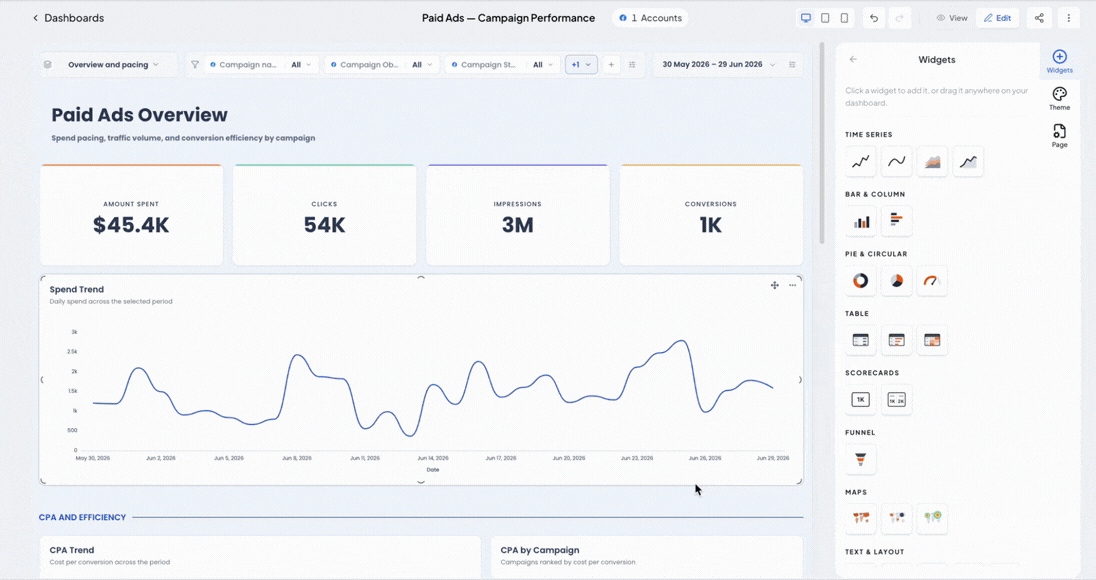This screenshot has height=580, width=1096.
Task: Open the three-dot more options menu in header
Action: click(1068, 18)
